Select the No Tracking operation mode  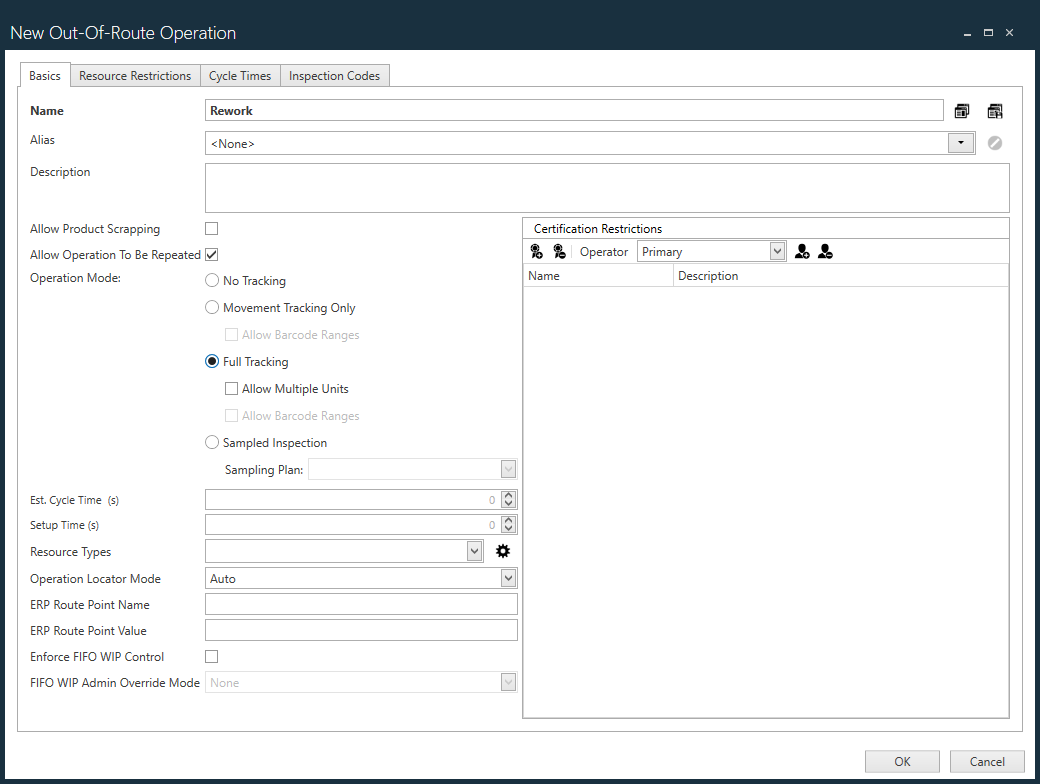(x=211, y=280)
